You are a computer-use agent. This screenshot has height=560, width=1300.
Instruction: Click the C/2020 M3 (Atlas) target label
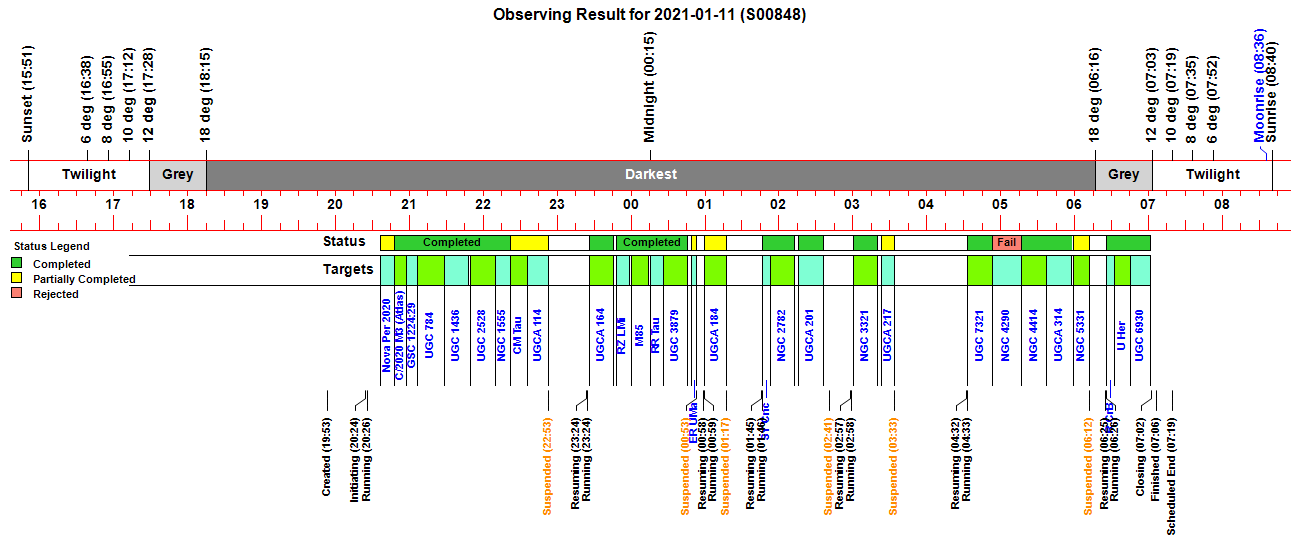click(400, 334)
